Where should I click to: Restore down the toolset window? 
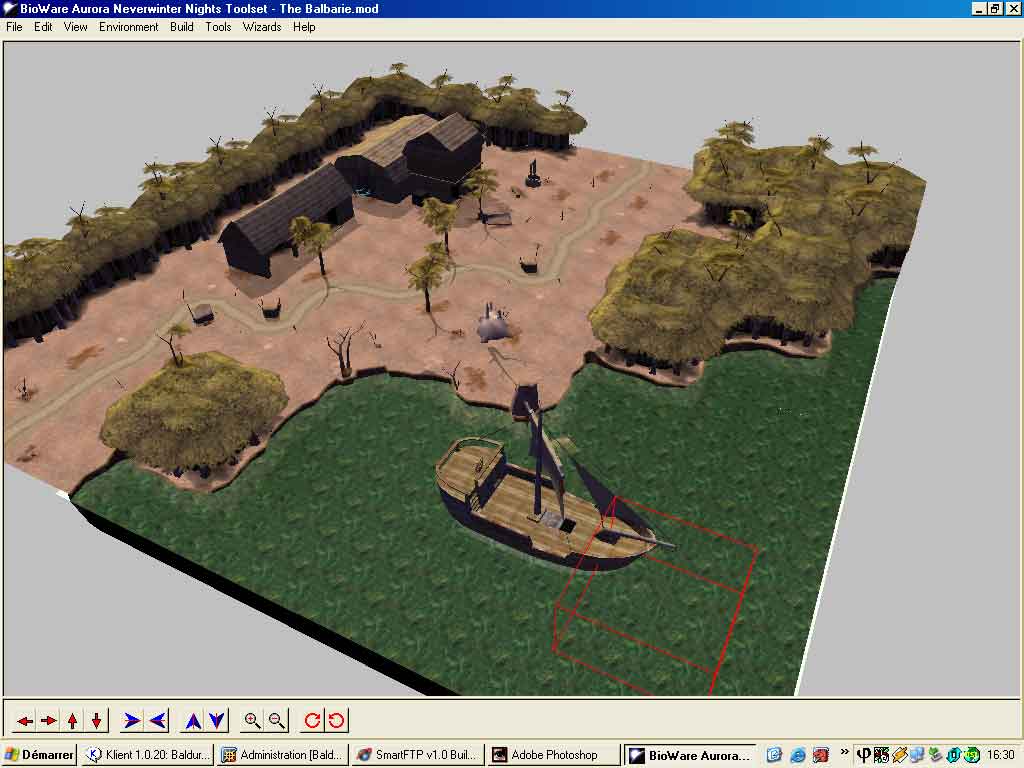995,8
